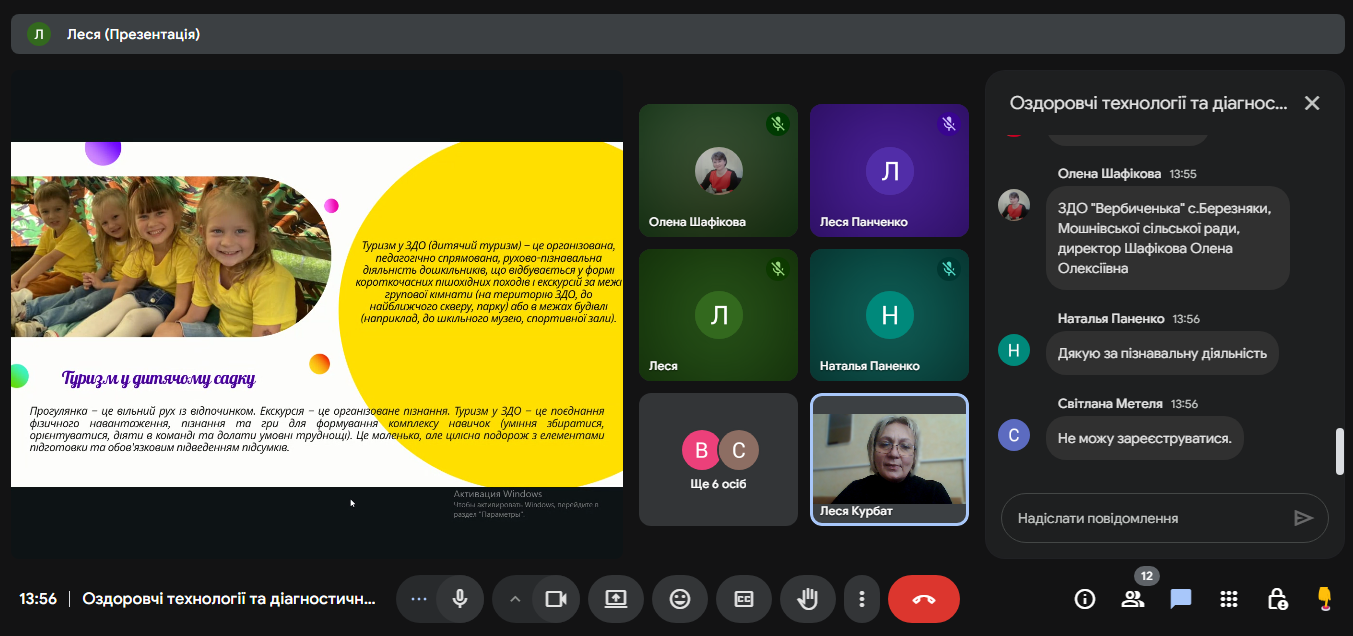The width and height of the screenshot is (1353, 636).
Task: Raise hand in the meeting
Action: point(807,599)
